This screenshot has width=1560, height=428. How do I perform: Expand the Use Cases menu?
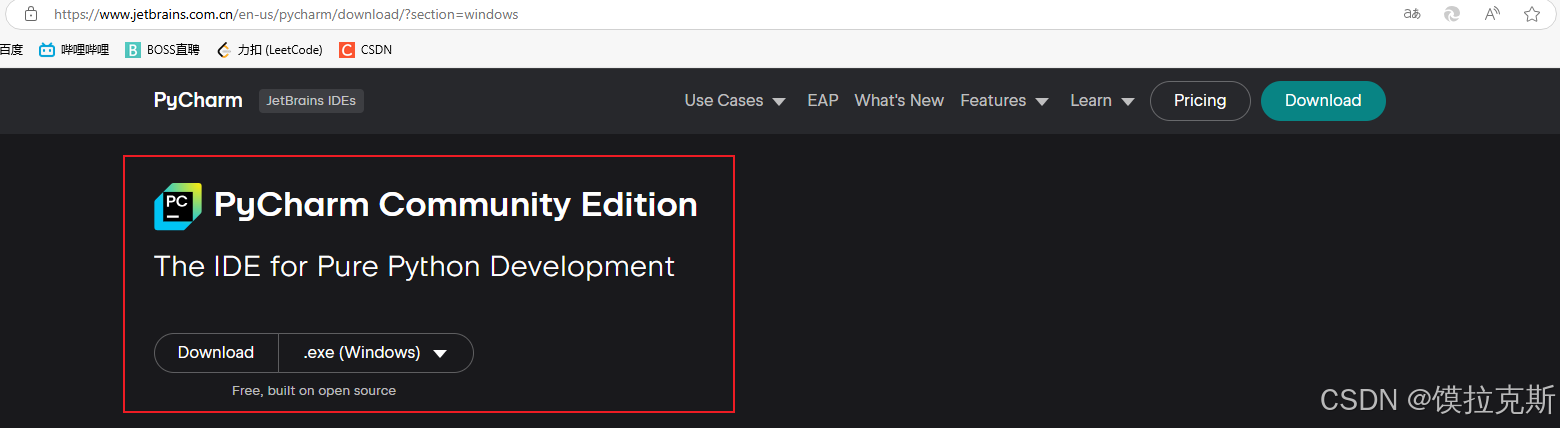click(735, 100)
